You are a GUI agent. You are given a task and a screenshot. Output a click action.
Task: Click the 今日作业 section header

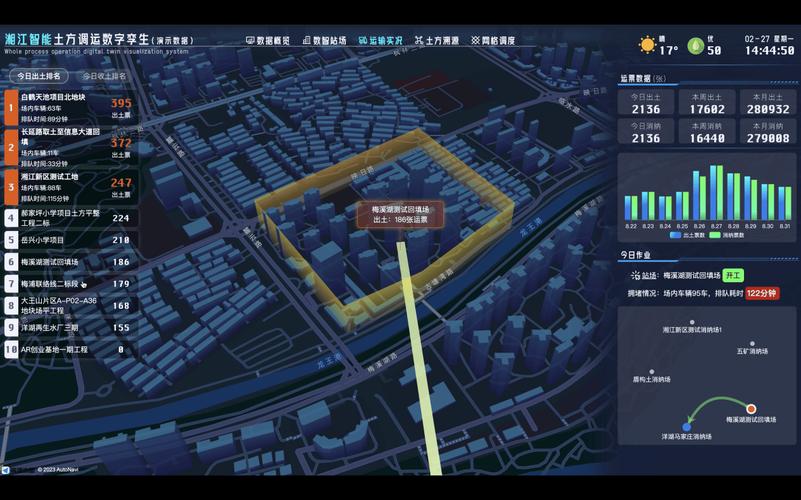[x=635, y=255]
